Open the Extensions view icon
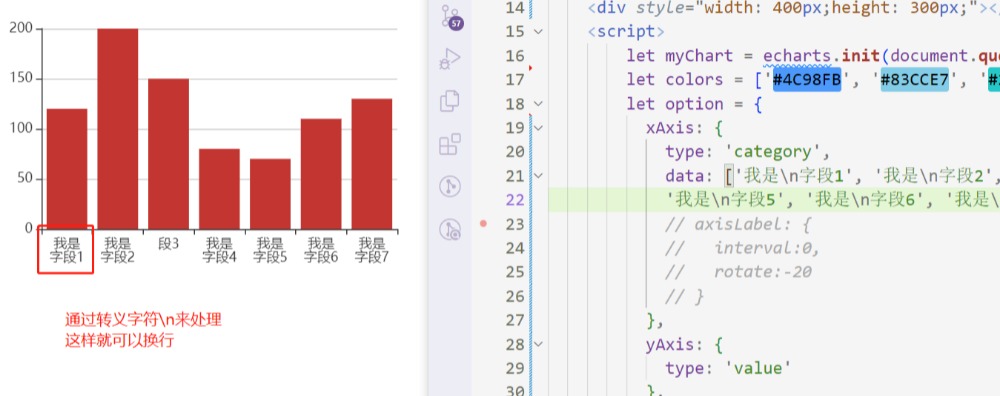This screenshot has height=396, width=1000. pos(450,144)
